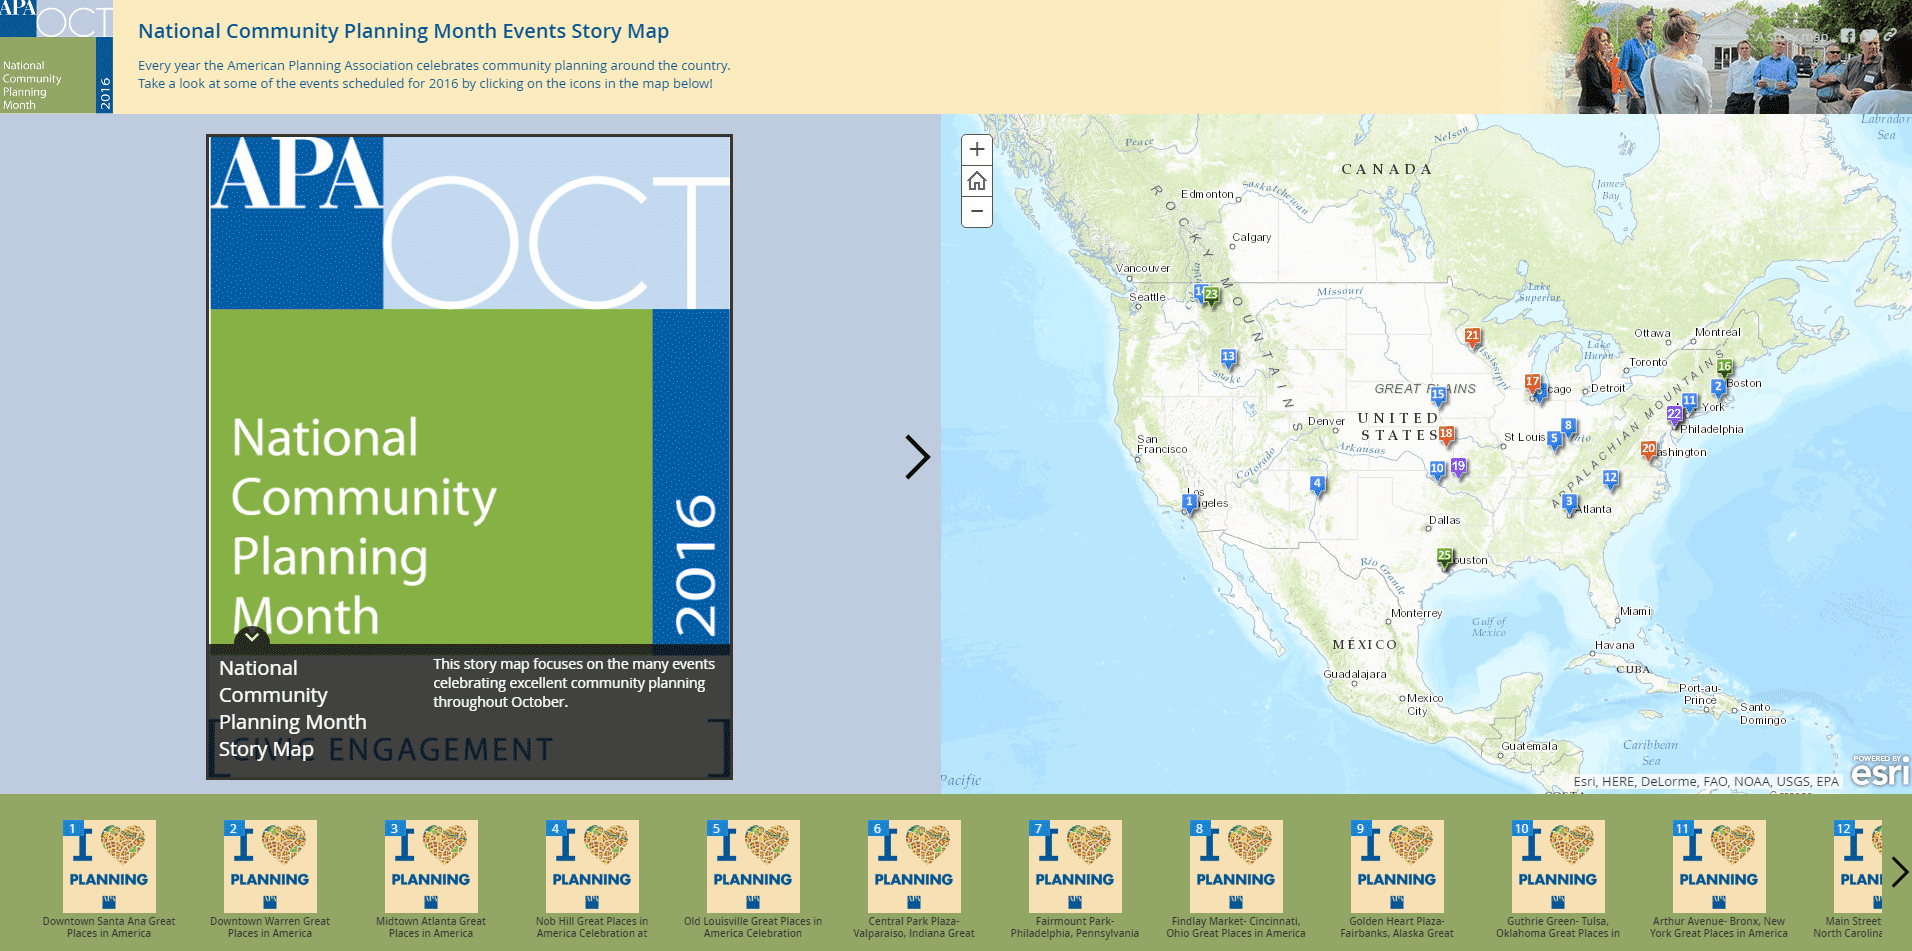Click the story map title heading
Screen dimensions: 1912x951
[403, 31]
